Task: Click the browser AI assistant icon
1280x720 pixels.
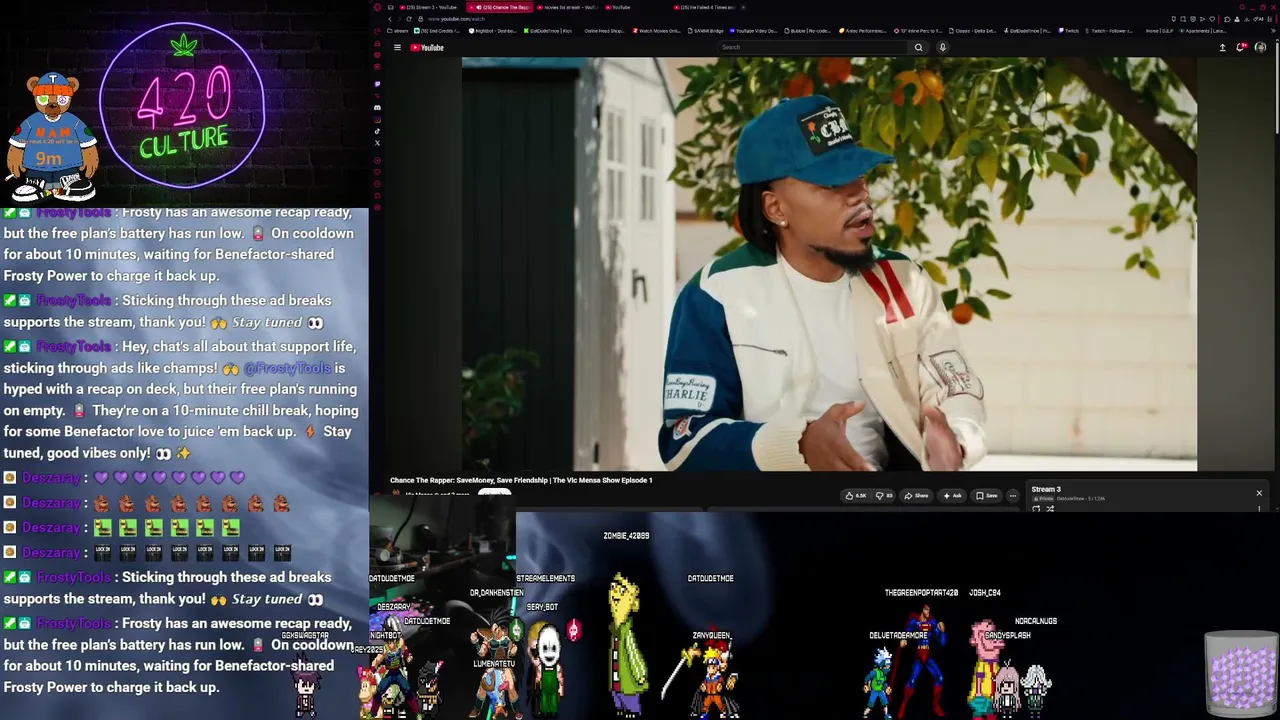Action: (x=1260, y=19)
